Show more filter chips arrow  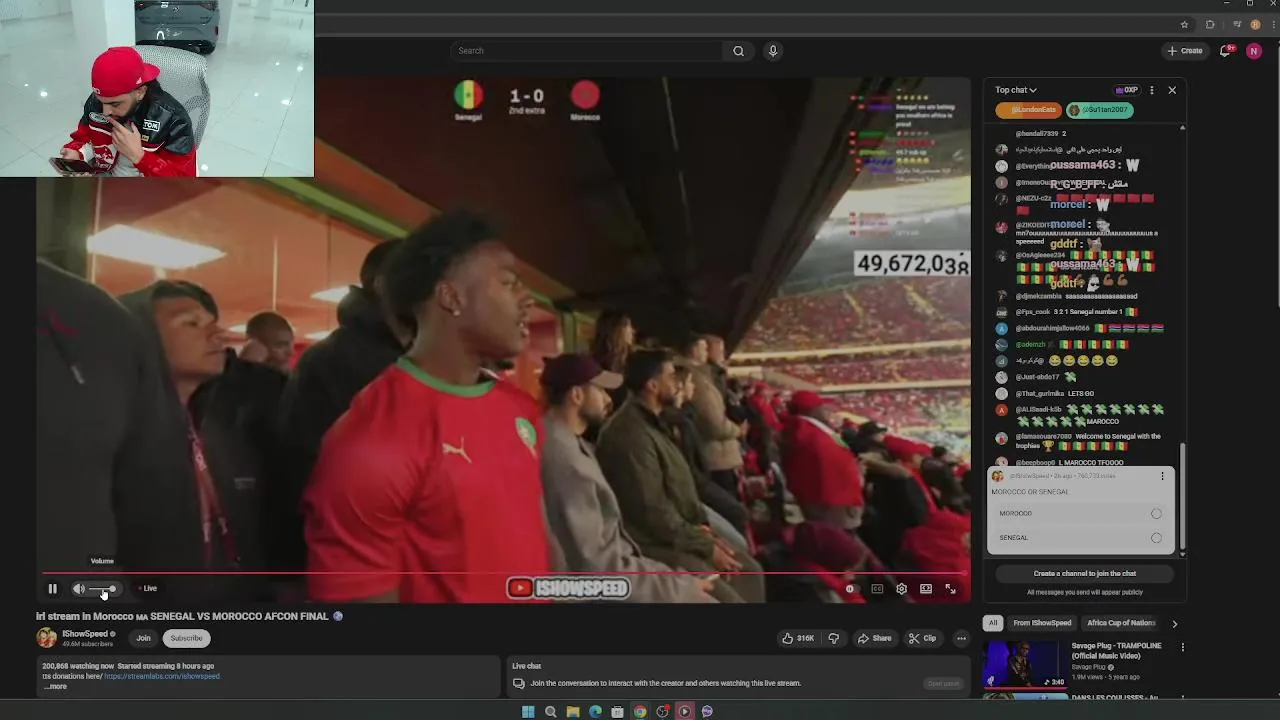pyautogui.click(x=1174, y=623)
